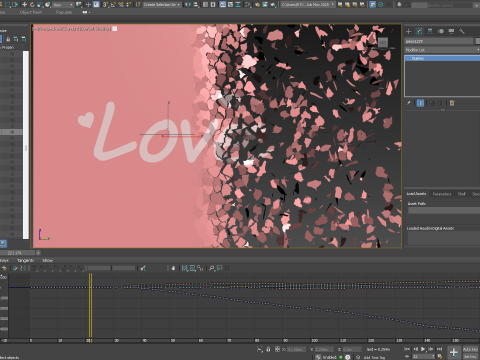Image resolution: width=480 pixels, height=360 pixels.
Task: Open the reference coordinate system dropdown
Action: (x=63, y=5)
